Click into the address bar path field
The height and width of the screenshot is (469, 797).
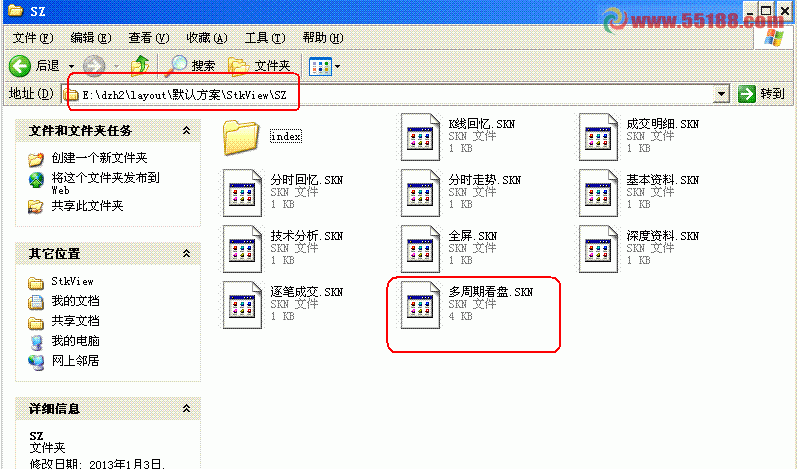pos(396,95)
